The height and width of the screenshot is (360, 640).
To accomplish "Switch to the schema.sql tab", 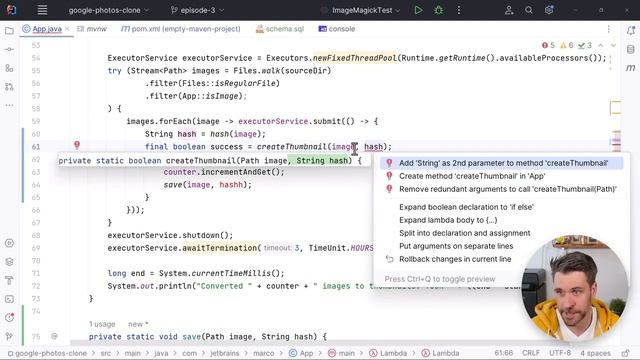I will 280,29.
